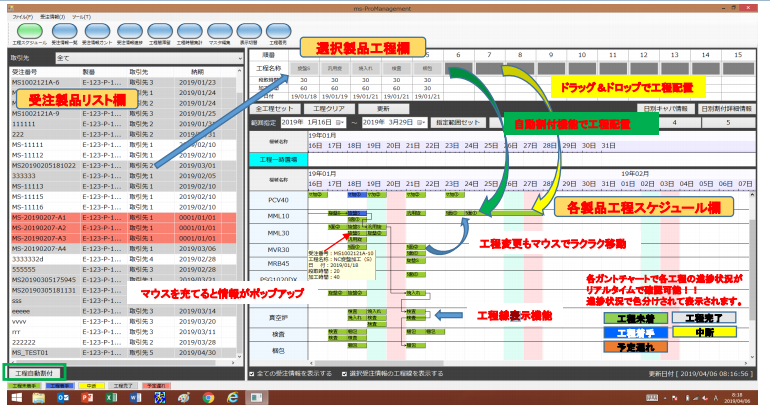The height and width of the screenshot is (407, 770).
Task: Toggle 全ての受注情報を表示する checkbox
Action: 252,374
